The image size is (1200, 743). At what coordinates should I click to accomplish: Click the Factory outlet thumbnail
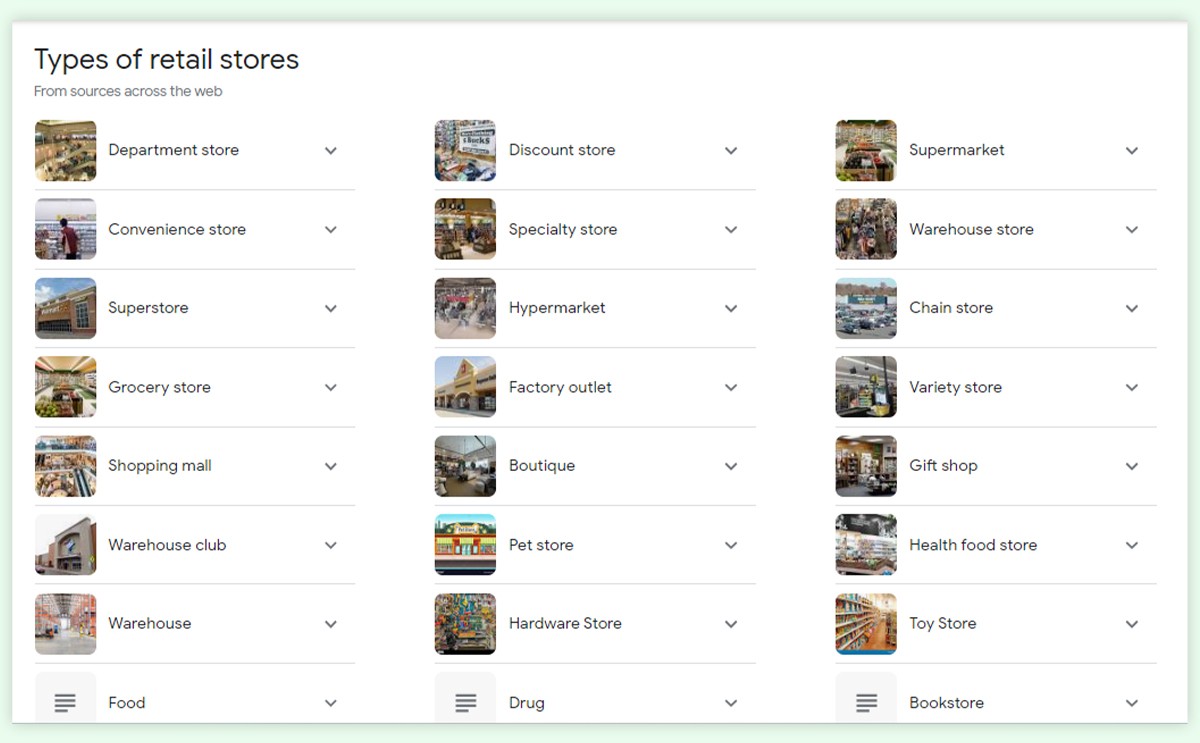tap(465, 387)
